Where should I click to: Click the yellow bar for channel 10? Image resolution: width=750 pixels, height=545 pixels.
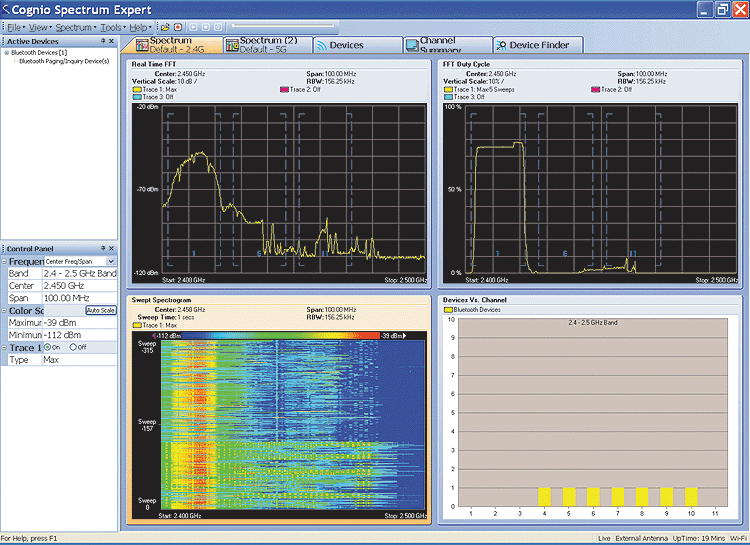point(691,497)
